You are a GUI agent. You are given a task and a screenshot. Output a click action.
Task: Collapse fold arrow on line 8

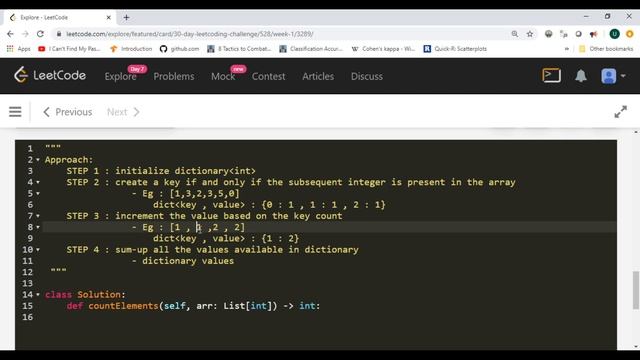(x=38, y=227)
